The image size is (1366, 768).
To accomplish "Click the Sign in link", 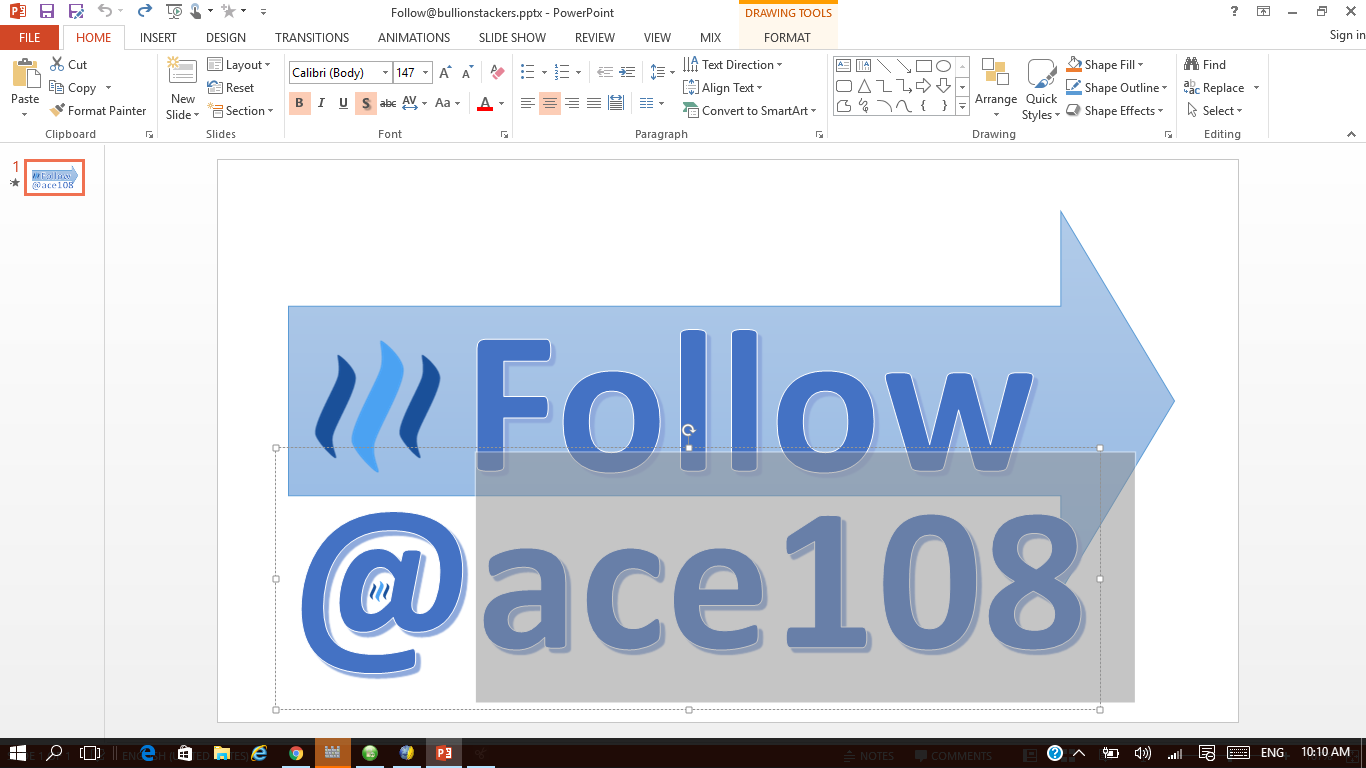I will click(x=1347, y=36).
